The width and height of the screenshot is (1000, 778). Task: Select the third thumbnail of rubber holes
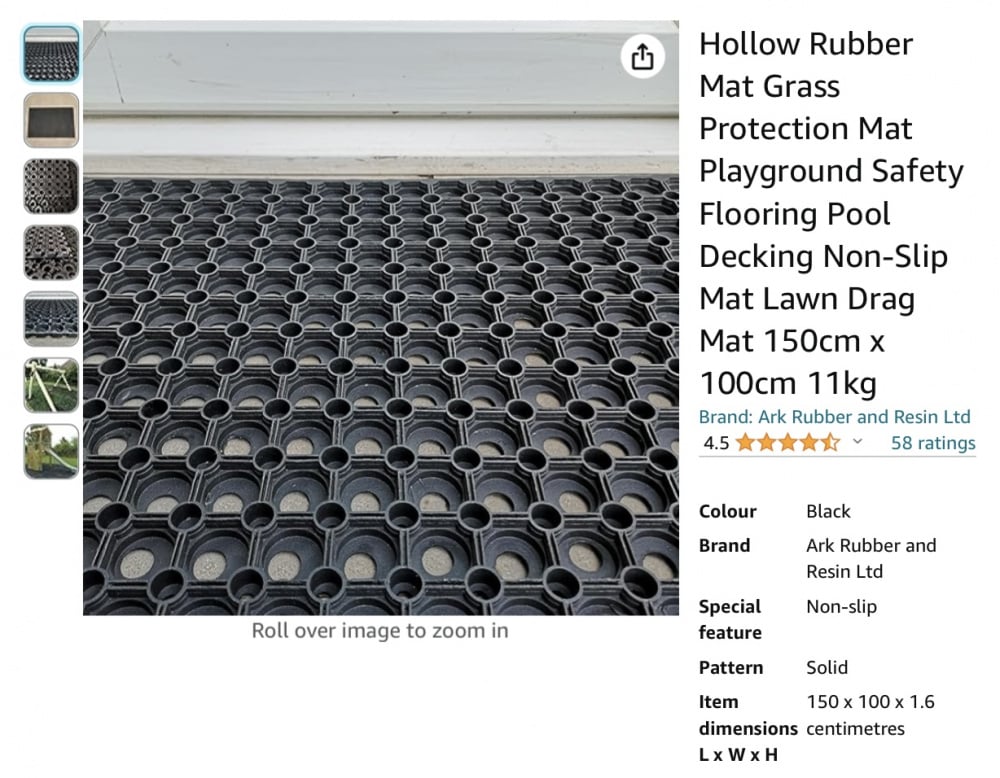pyautogui.click(x=51, y=187)
